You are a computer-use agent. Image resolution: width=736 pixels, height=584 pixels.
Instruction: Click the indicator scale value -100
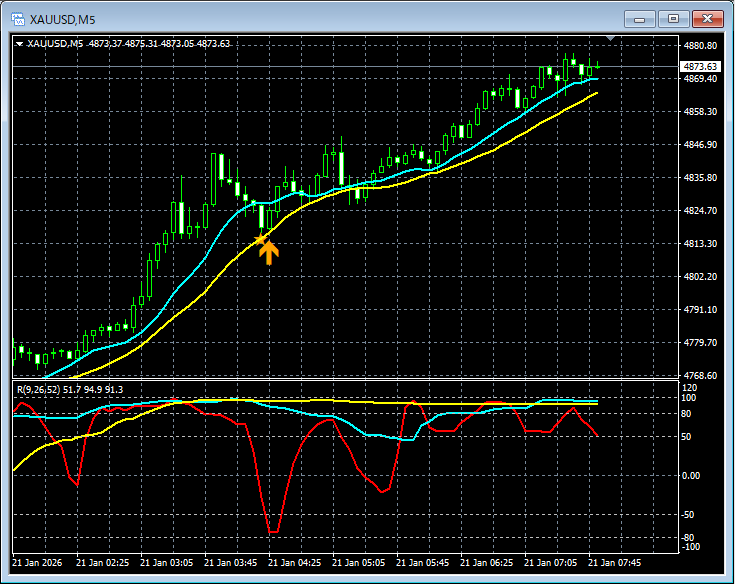click(690, 547)
